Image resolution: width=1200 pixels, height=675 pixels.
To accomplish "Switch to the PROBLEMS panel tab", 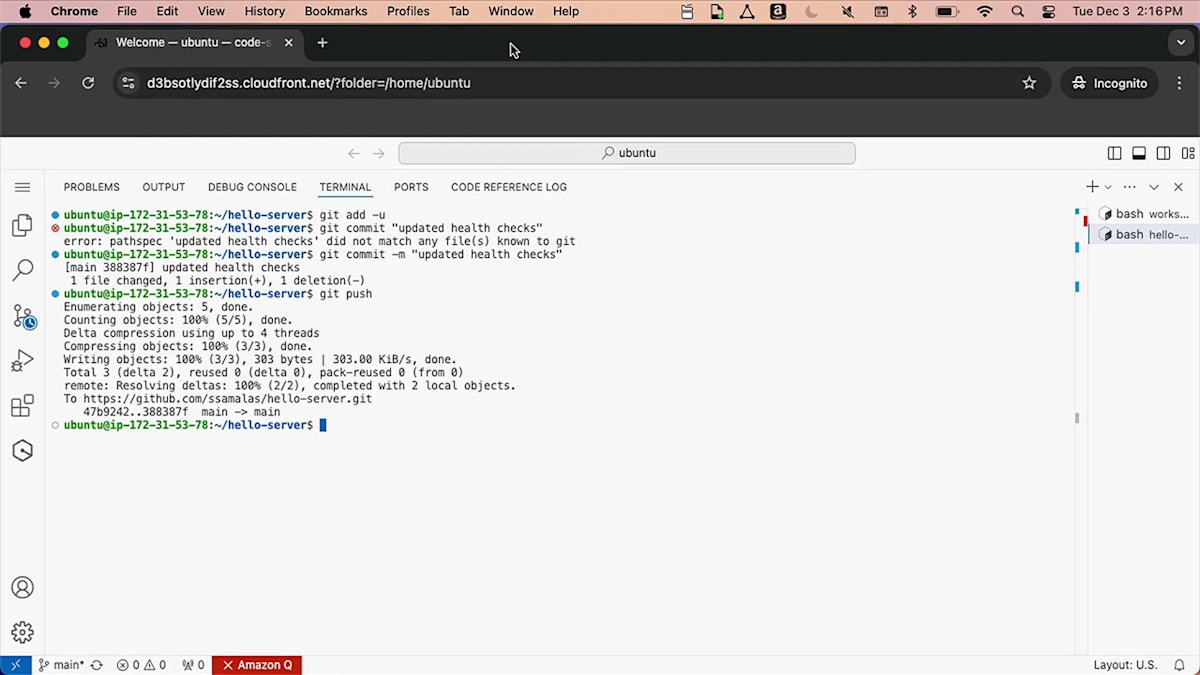I will pyautogui.click(x=91, y=187).
